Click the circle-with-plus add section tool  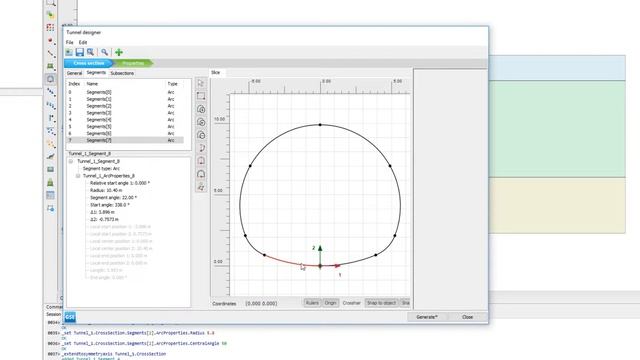click(201, 109)
